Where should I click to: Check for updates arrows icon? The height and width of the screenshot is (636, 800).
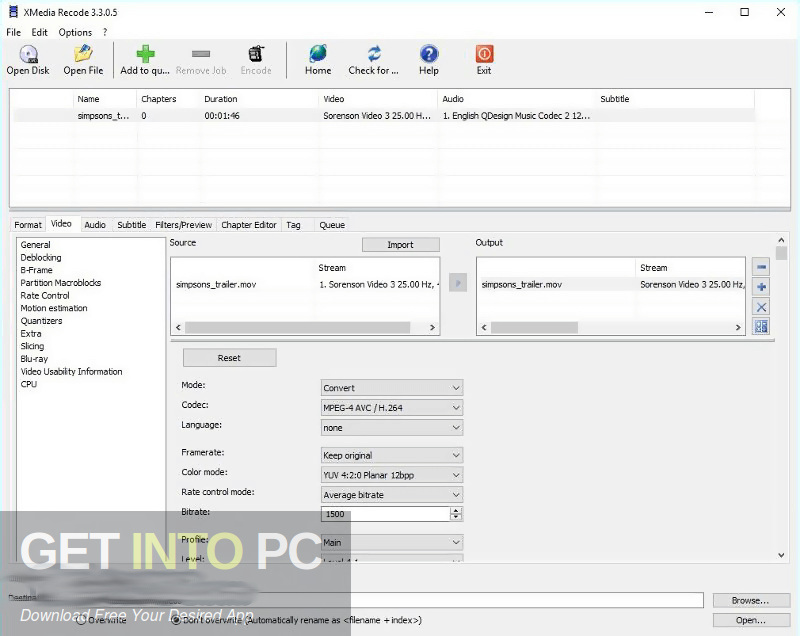tap(374, 54)
